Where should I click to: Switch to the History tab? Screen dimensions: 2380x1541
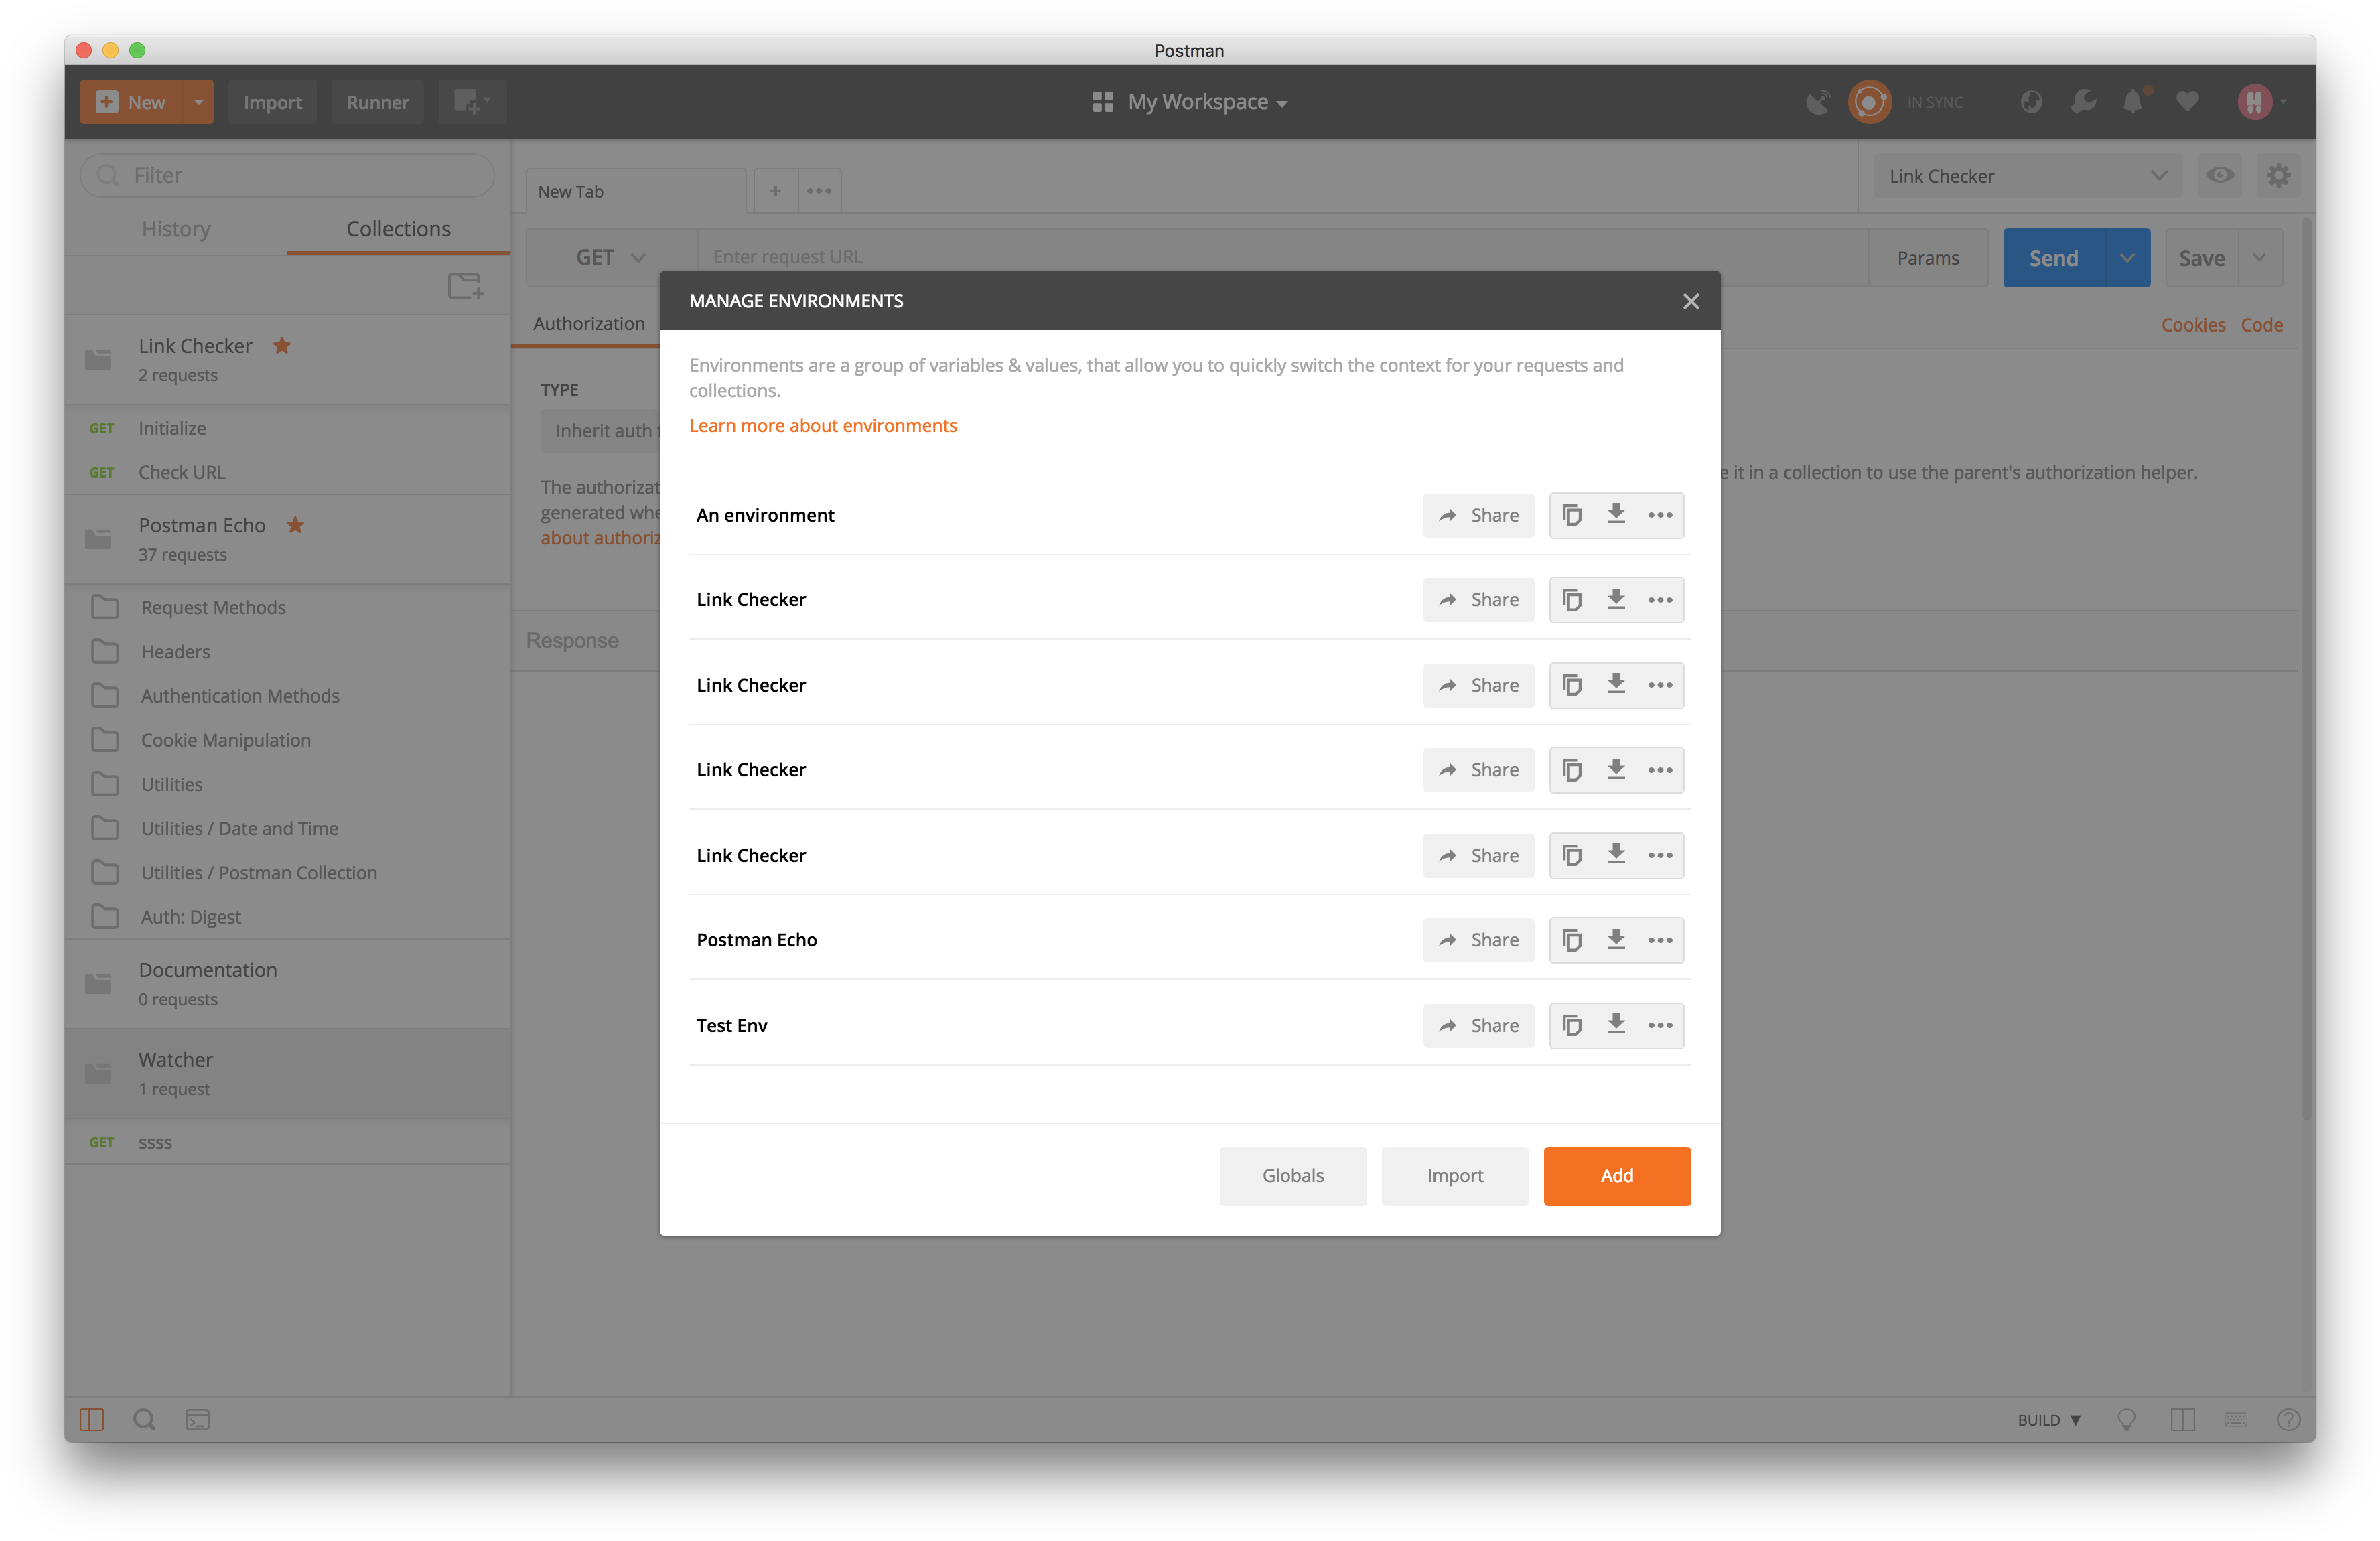point(176,229)
